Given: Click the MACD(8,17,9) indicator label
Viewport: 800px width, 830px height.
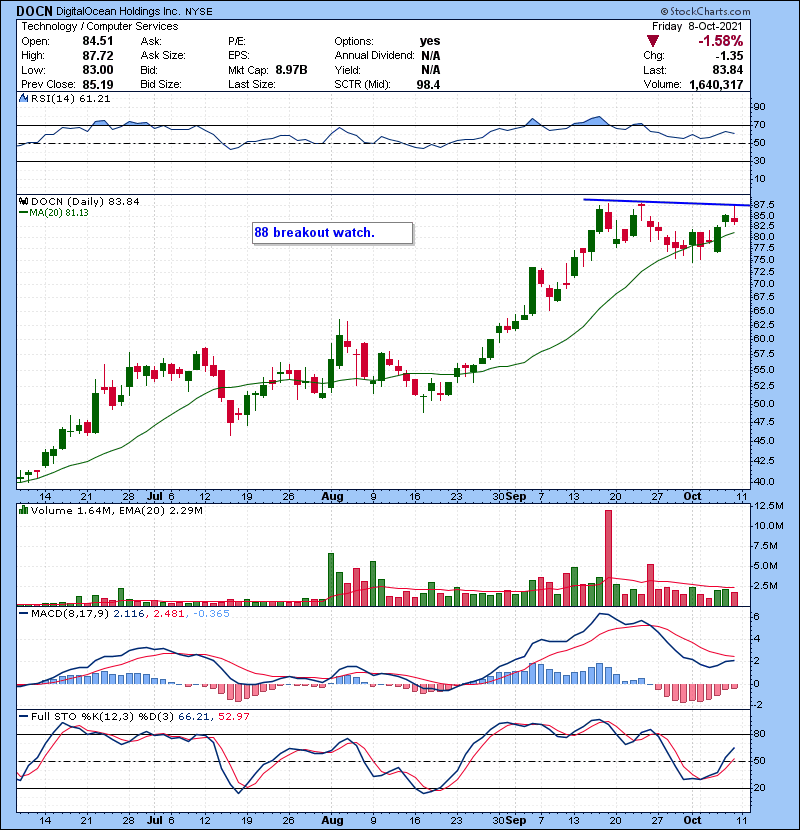Looking at the screenshot, I should [x=70, y=614].
